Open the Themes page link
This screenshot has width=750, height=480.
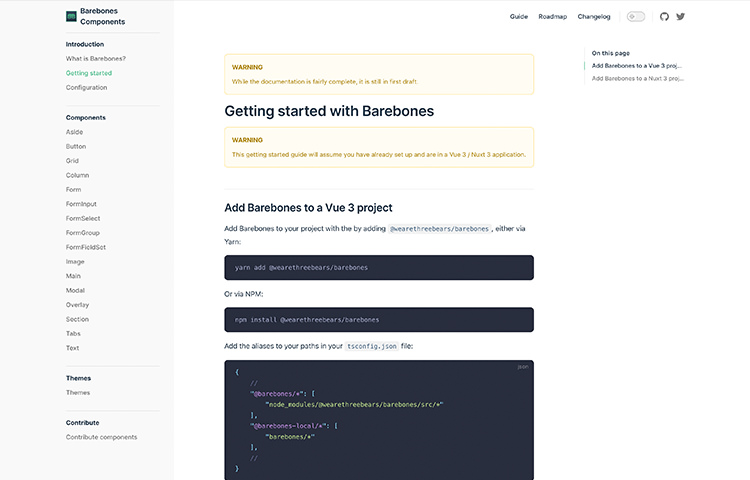pyautogui.click(x=78, y=393)
